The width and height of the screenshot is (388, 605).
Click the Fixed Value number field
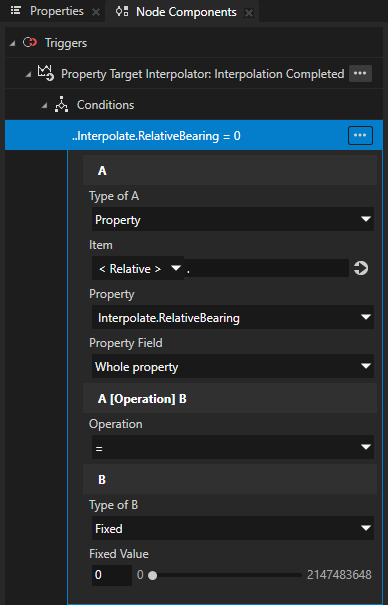[112, 575]
